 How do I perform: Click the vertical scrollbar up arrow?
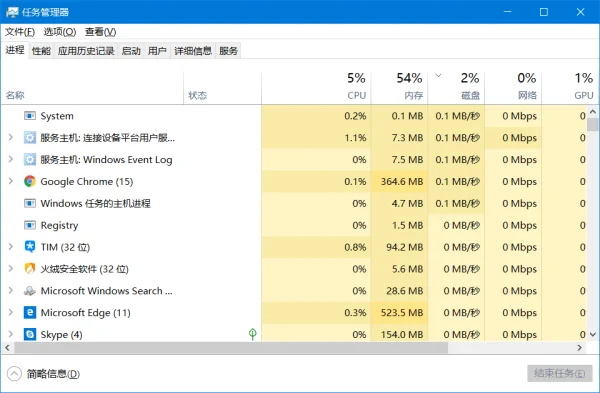click(x=593, y=112)
